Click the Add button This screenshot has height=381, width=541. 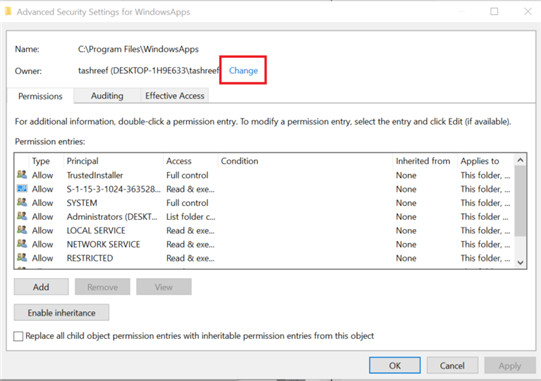(x=41, y=287)
